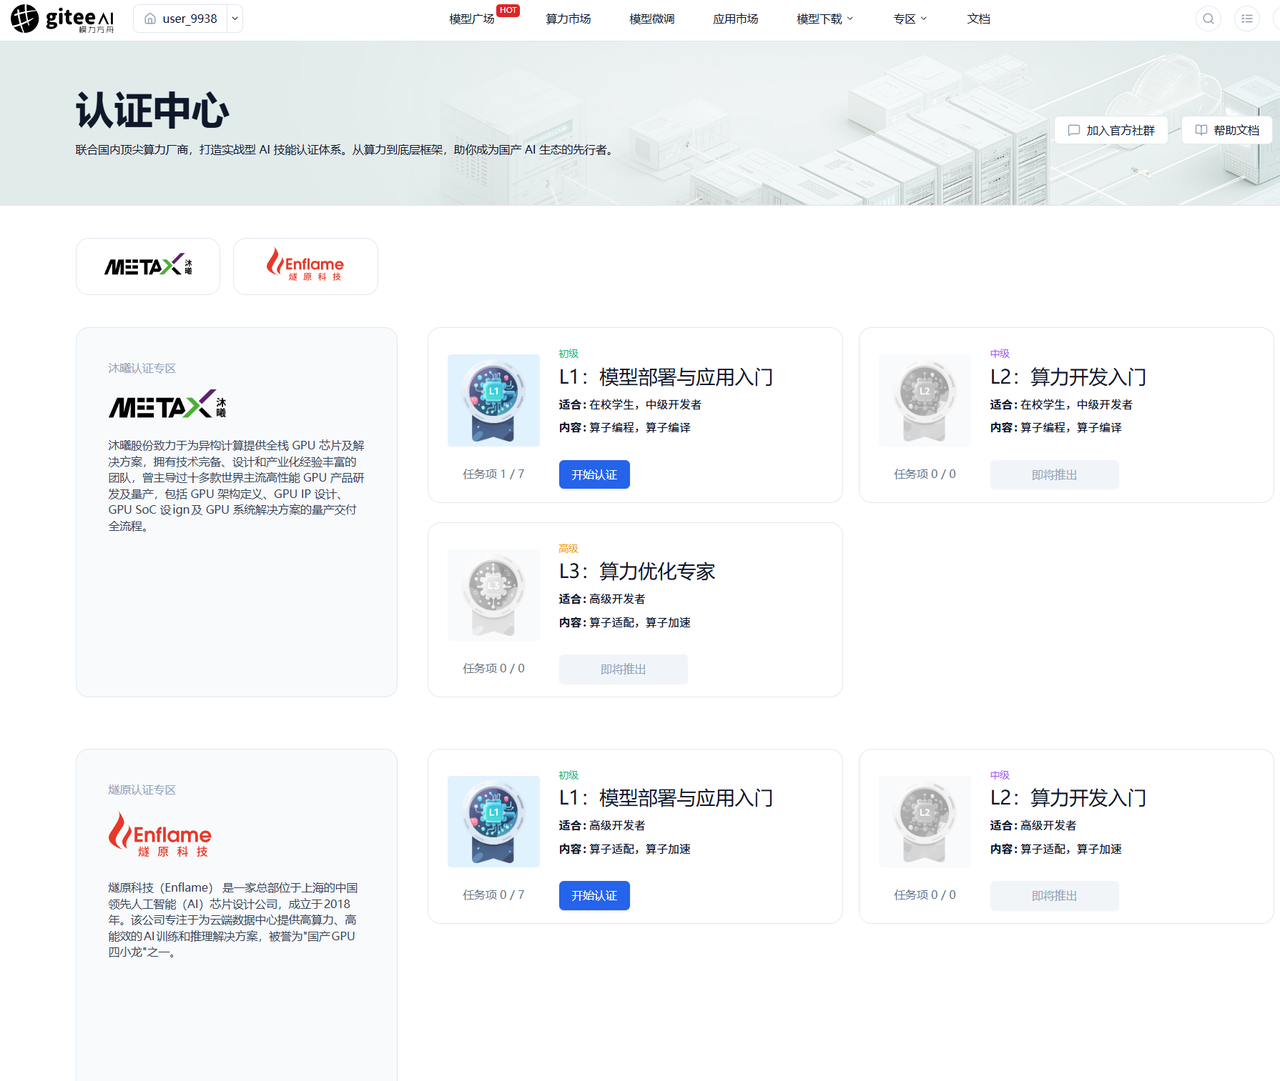The width and height of the screenshot is (1280, 1081).
Task: Open the list menu icon in header
Action: 1247,18
